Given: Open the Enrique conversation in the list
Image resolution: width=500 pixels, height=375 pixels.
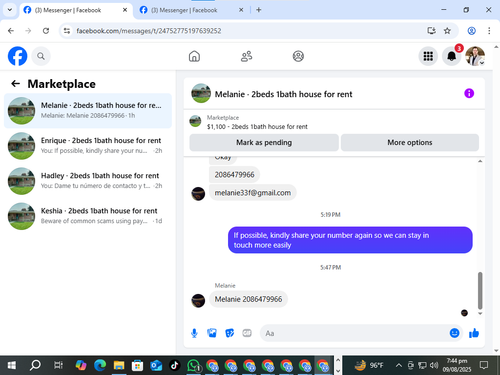Looking at the screenshot, I should click(88, 146).
